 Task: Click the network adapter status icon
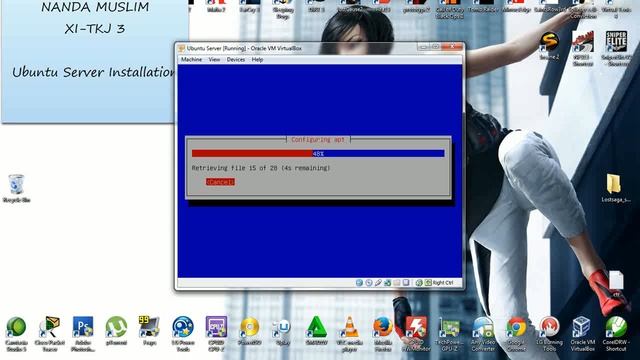[x=387, y=282]
